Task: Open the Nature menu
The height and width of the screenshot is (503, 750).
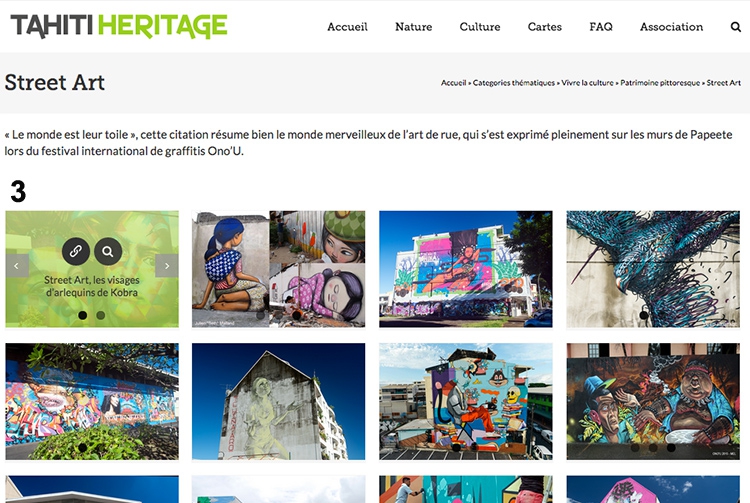Action: coord(413,27)
